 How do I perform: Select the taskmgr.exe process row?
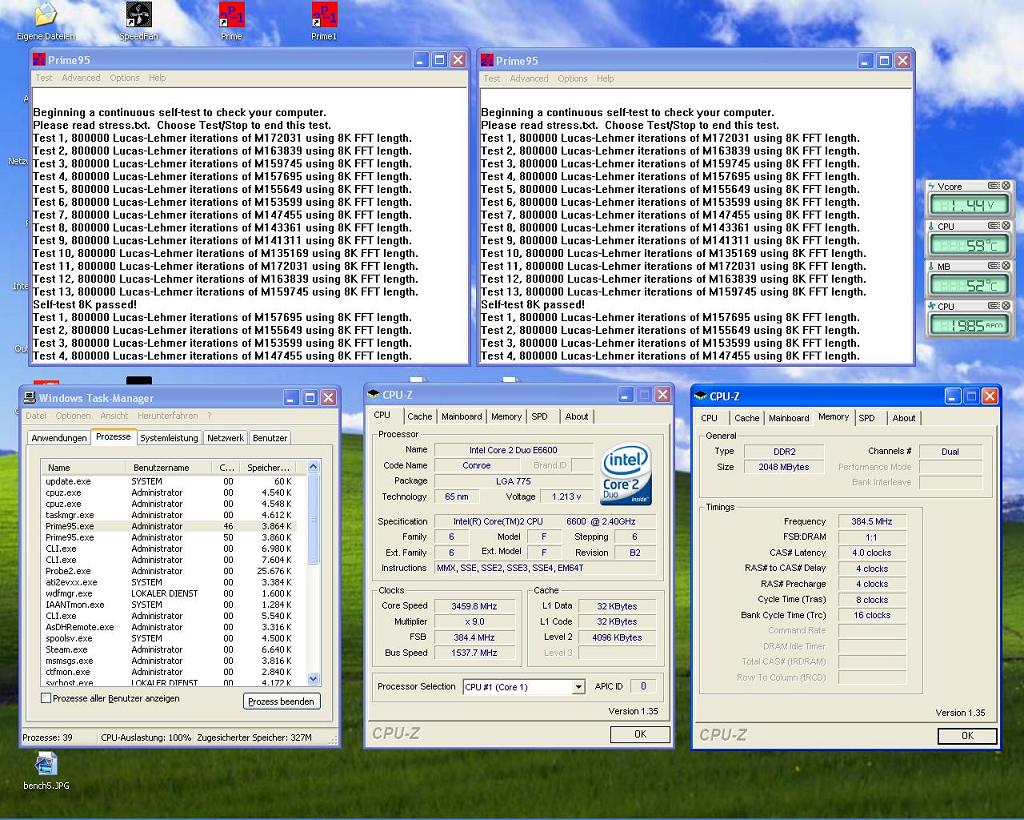169,514
